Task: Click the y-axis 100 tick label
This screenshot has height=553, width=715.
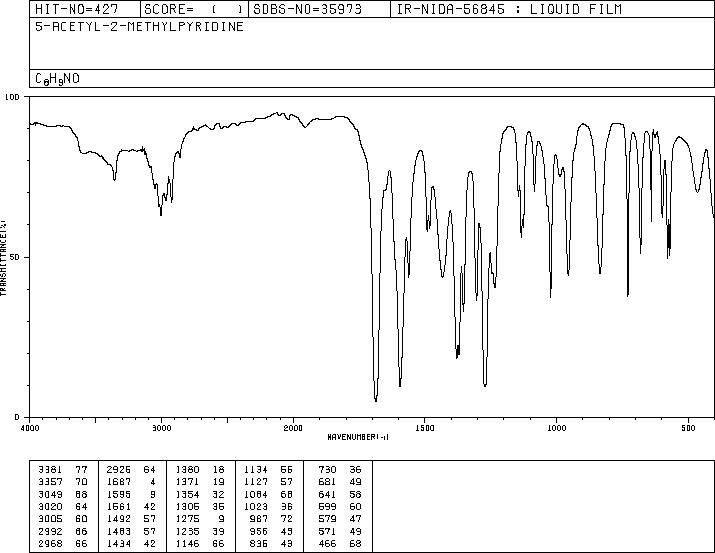Action: [x=12, y=97]
